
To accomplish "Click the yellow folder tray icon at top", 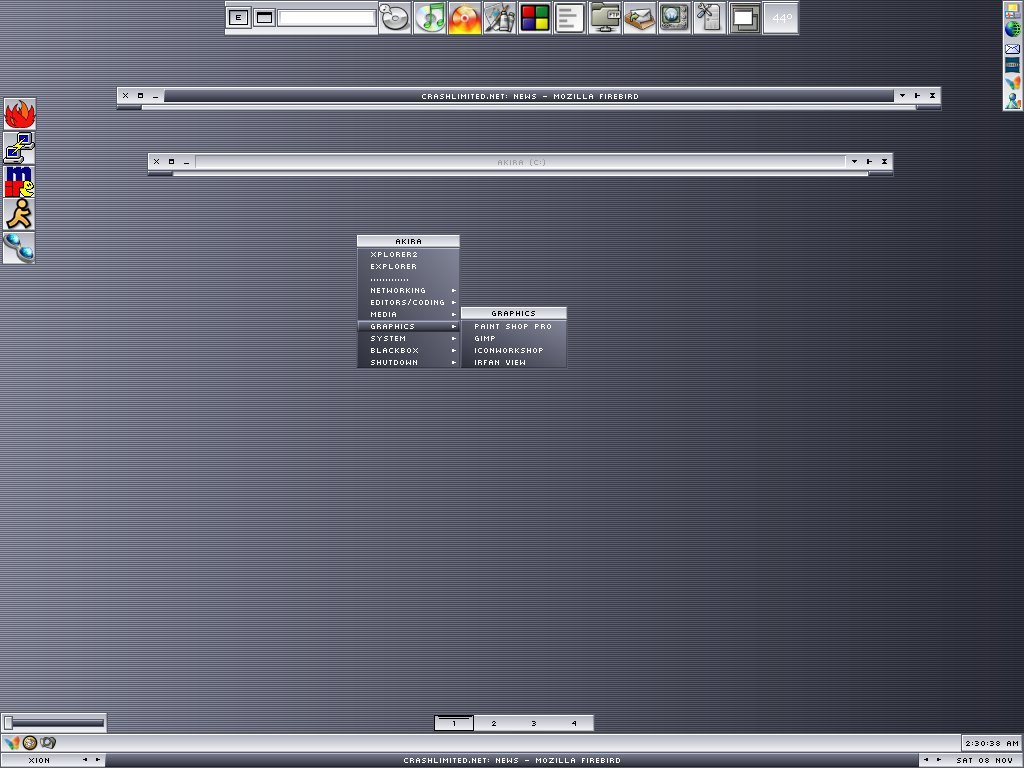I will click(x=1012, y=10).
